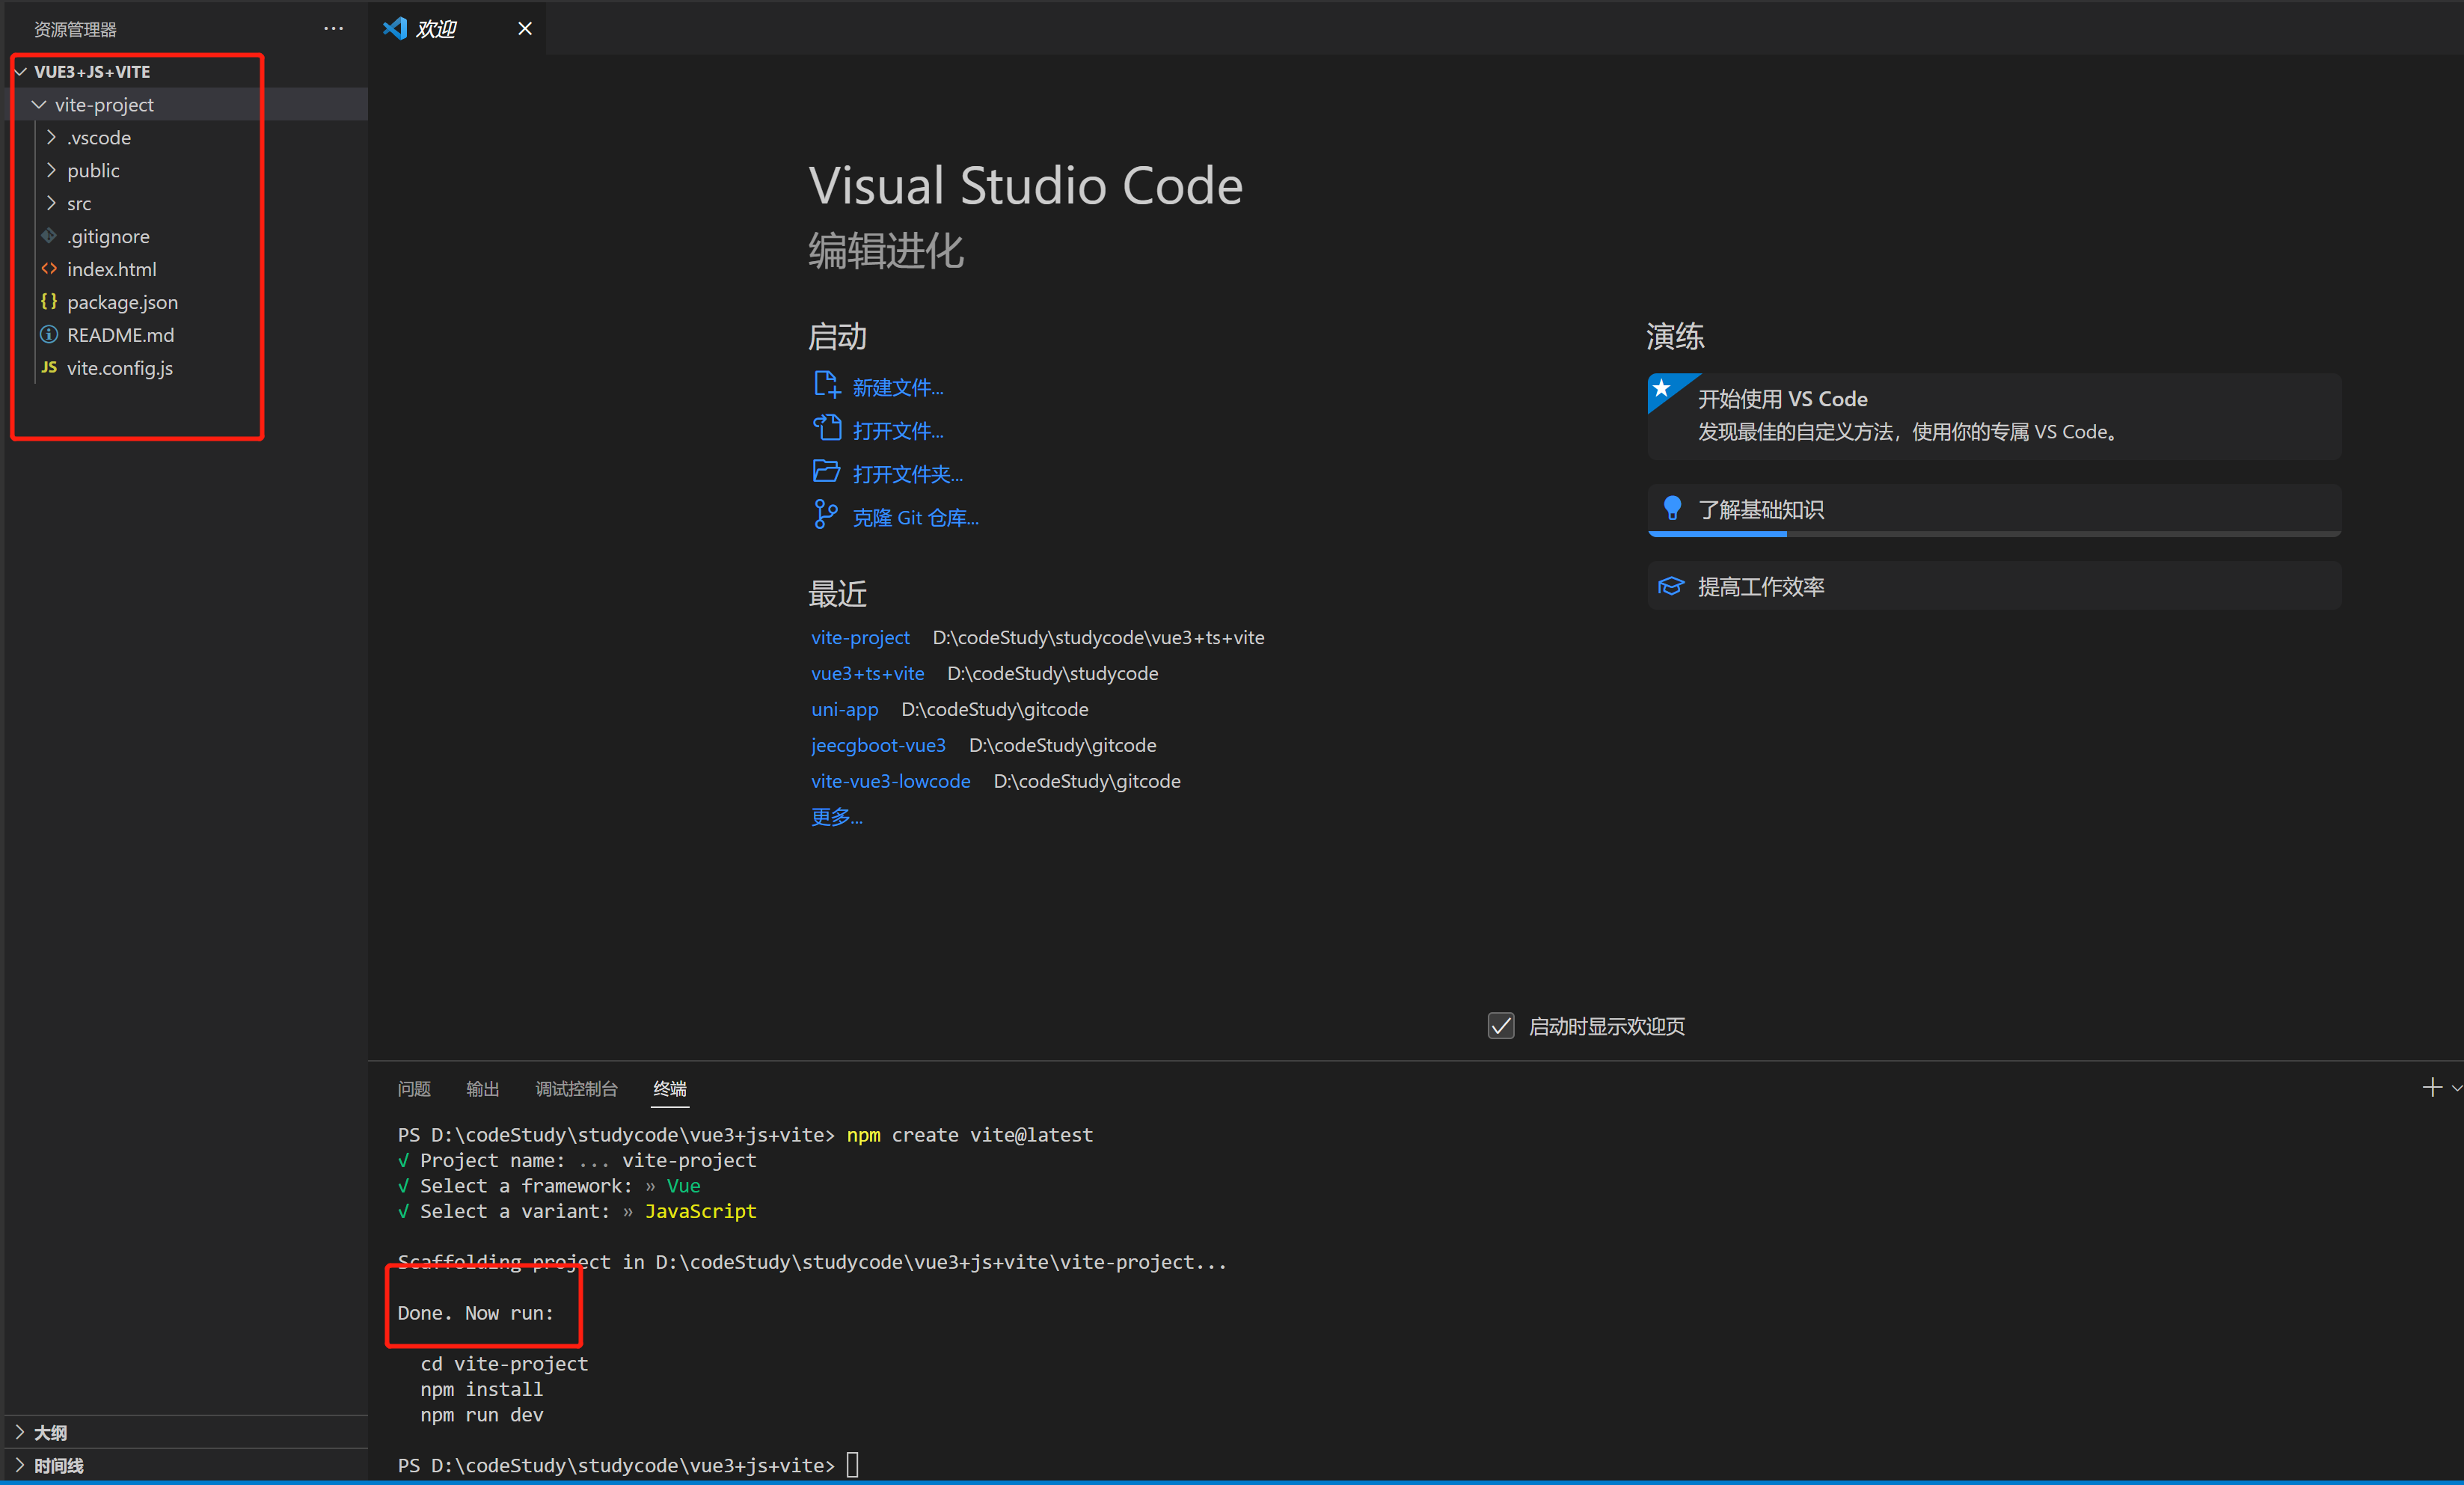Toggle 启动时显示欢迎页 checkbox
Image resolution: width=2464 pixels, height=1485 pixels.
1501,1026
